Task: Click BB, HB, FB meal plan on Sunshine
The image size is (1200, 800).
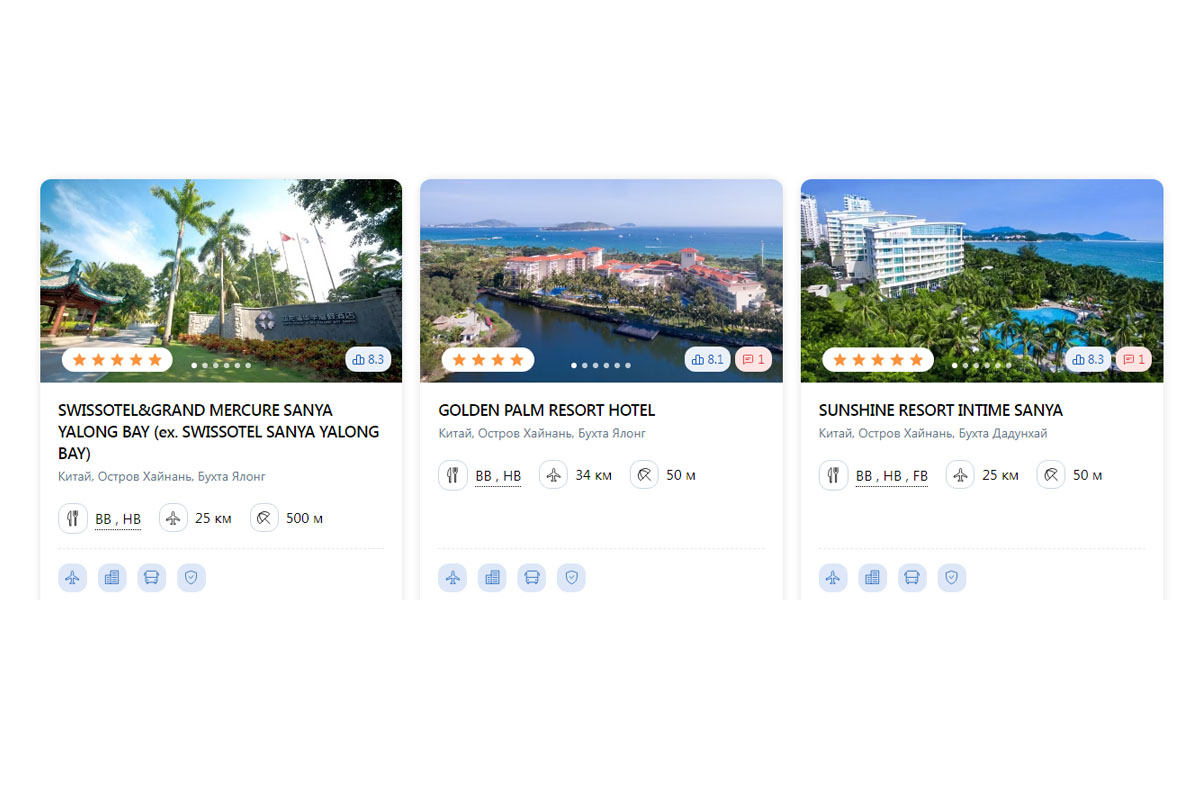Action: [892, 476]
